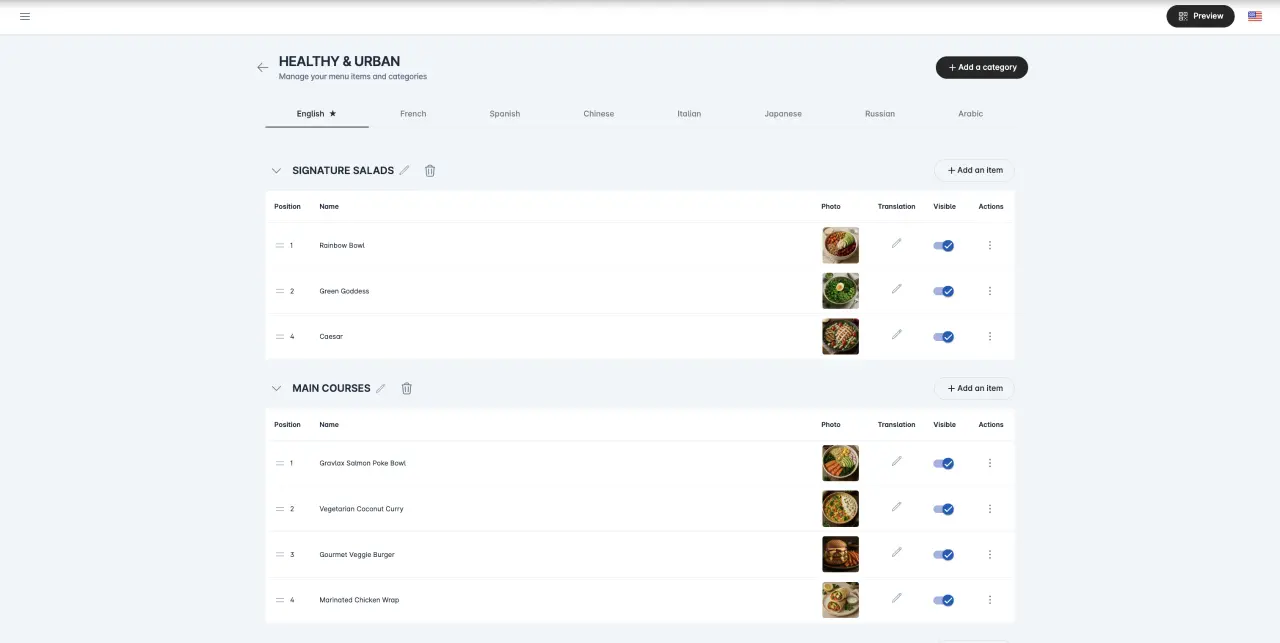Edit the Signature Salads category name
1280x643 pixels.
[404, 170]
